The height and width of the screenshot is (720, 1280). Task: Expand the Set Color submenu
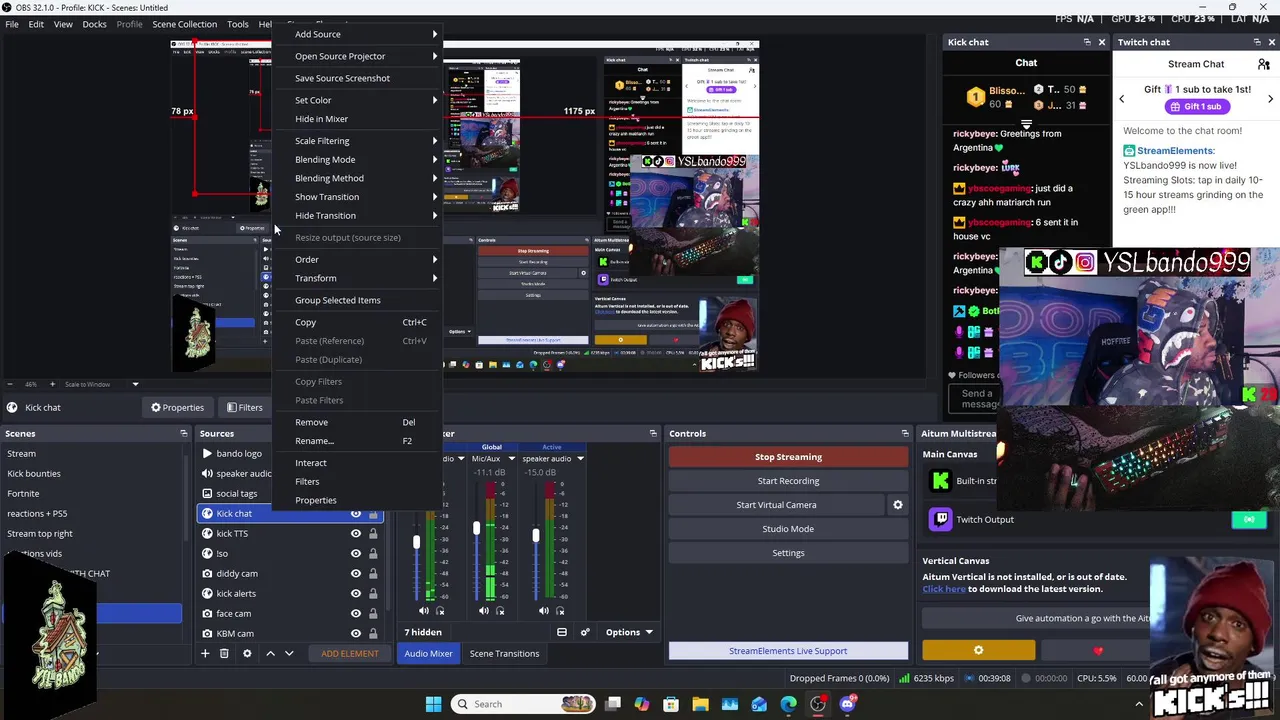point(357,100)
